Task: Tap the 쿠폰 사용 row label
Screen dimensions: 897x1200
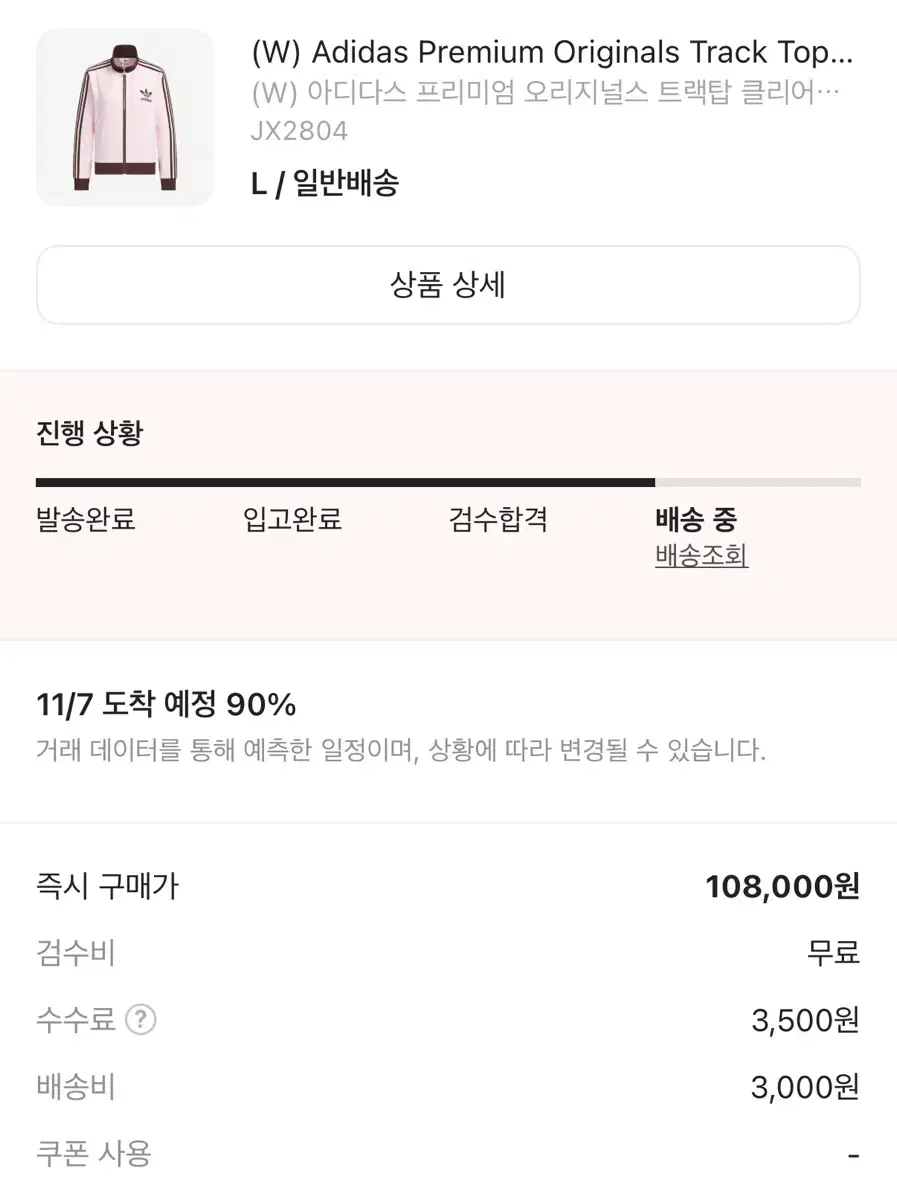Action: (93, 1154)
